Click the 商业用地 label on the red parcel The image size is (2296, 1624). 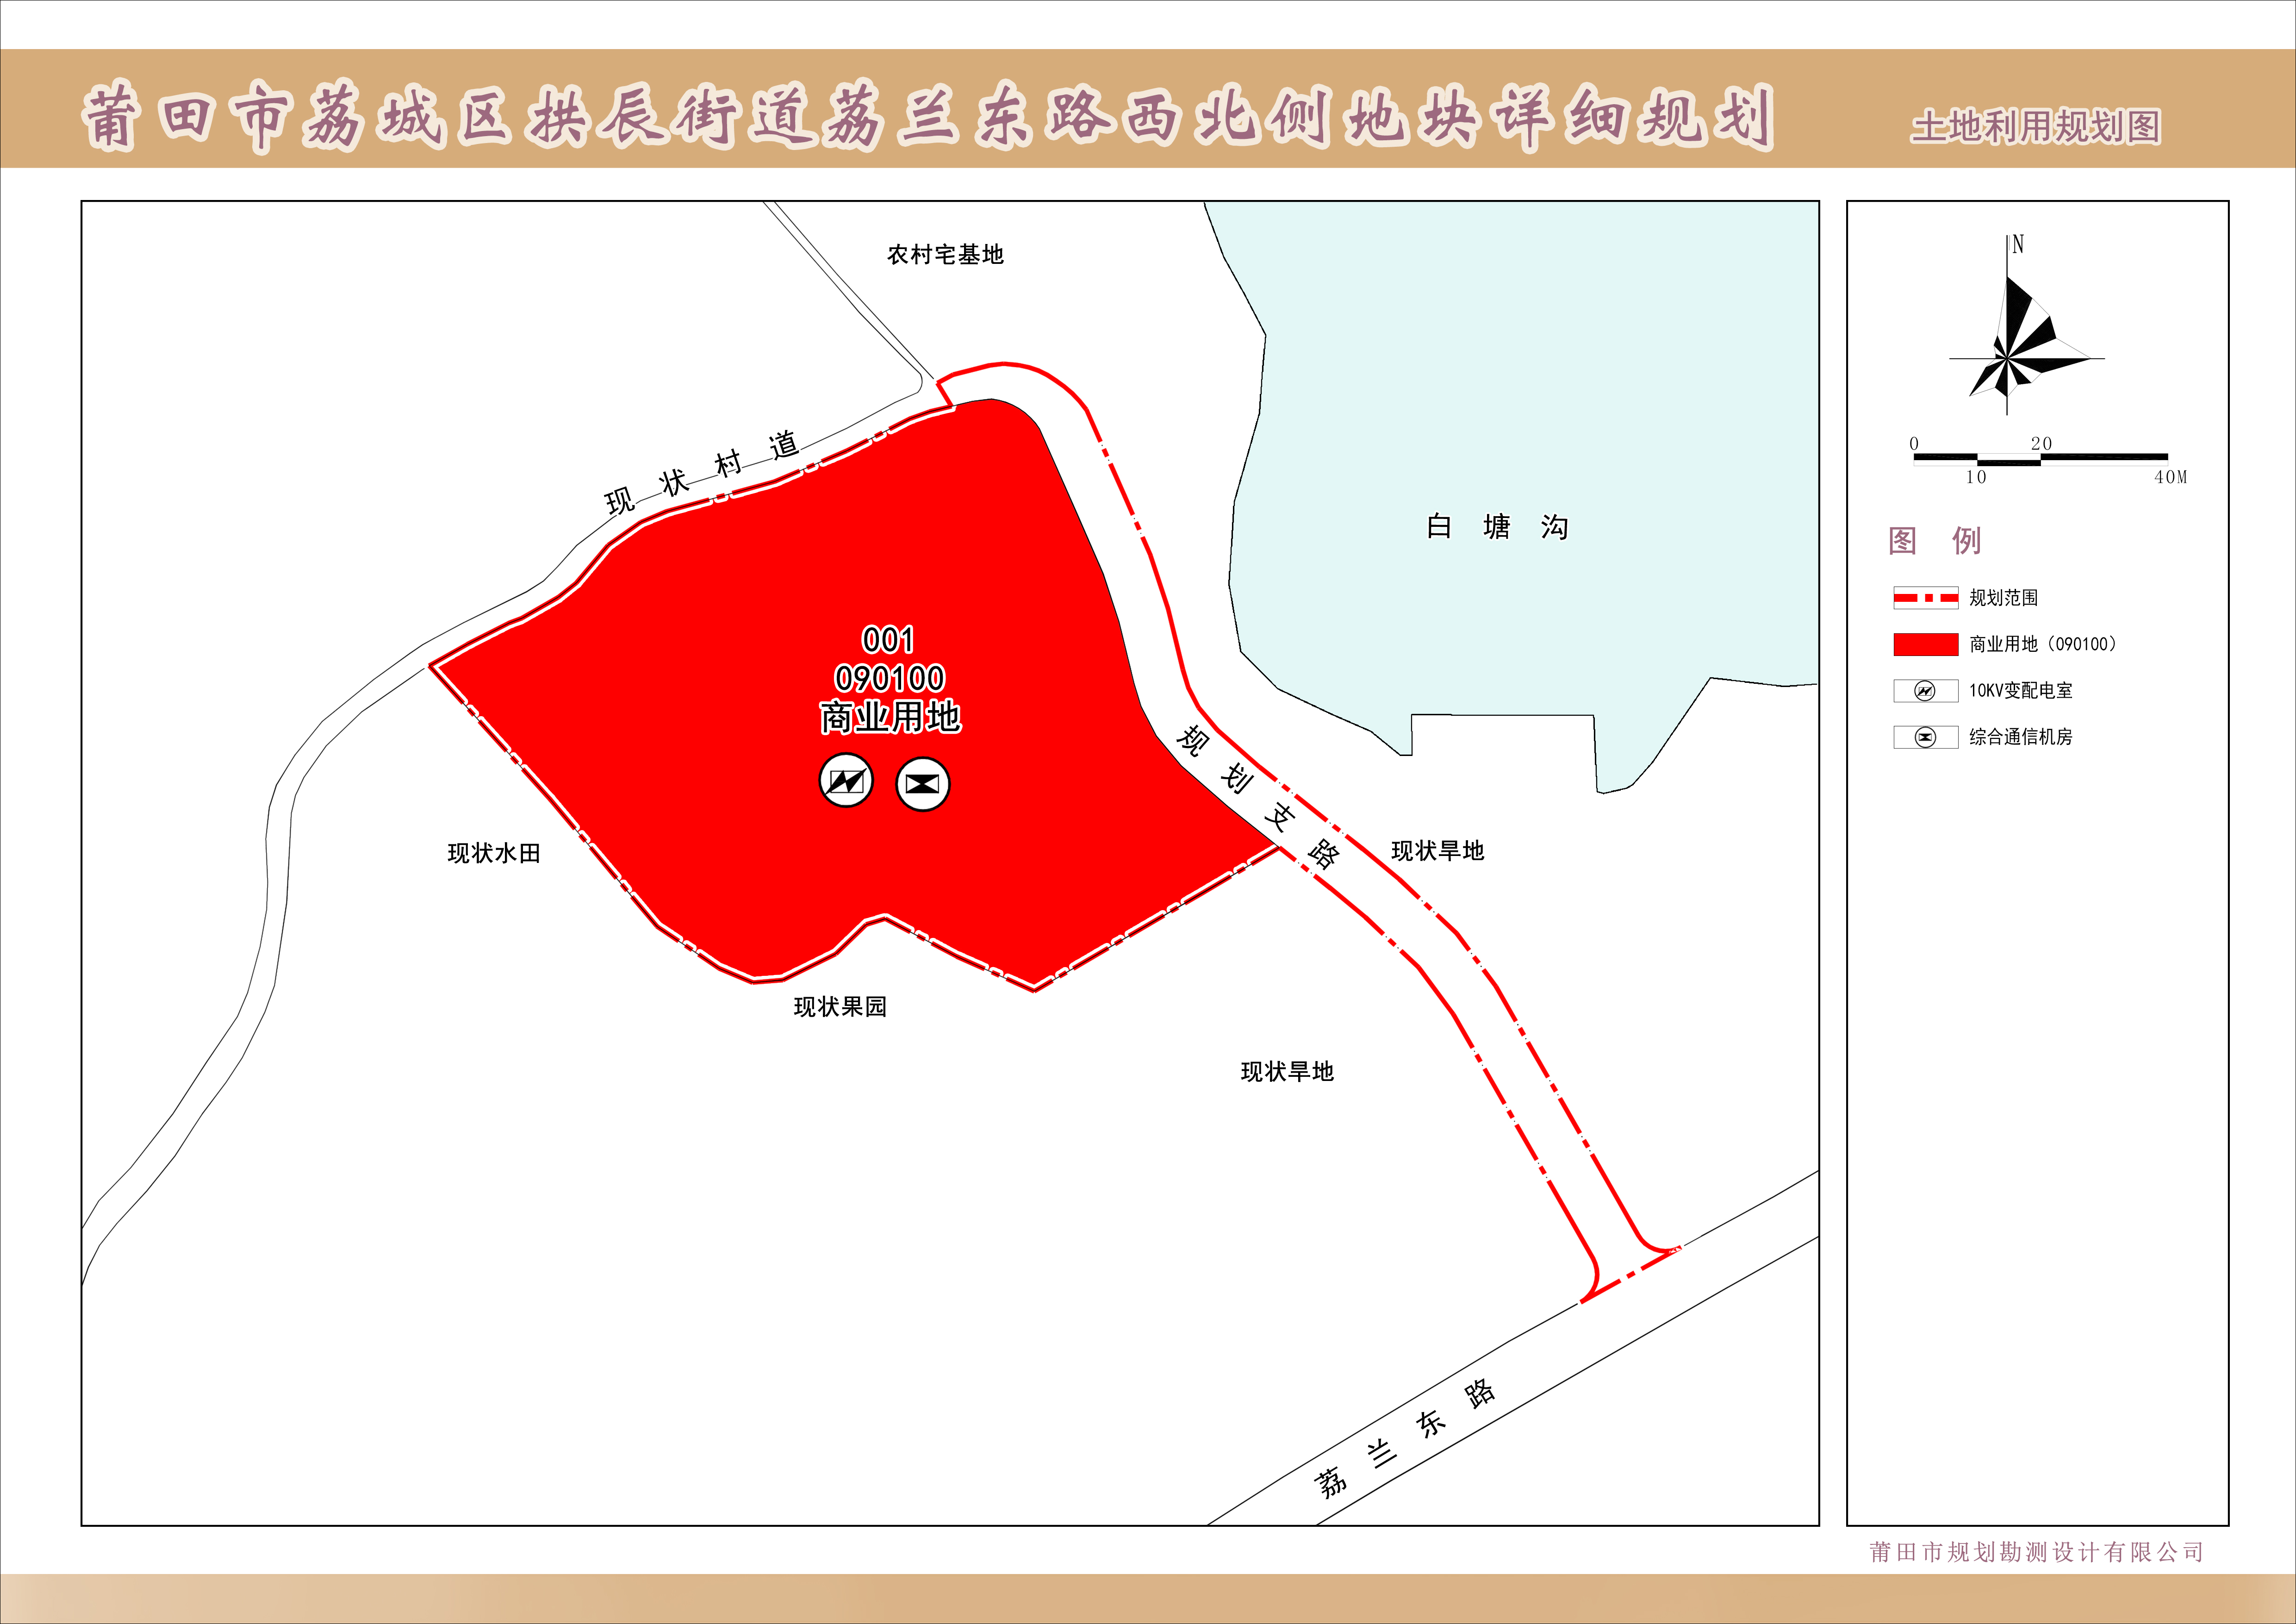890,717
